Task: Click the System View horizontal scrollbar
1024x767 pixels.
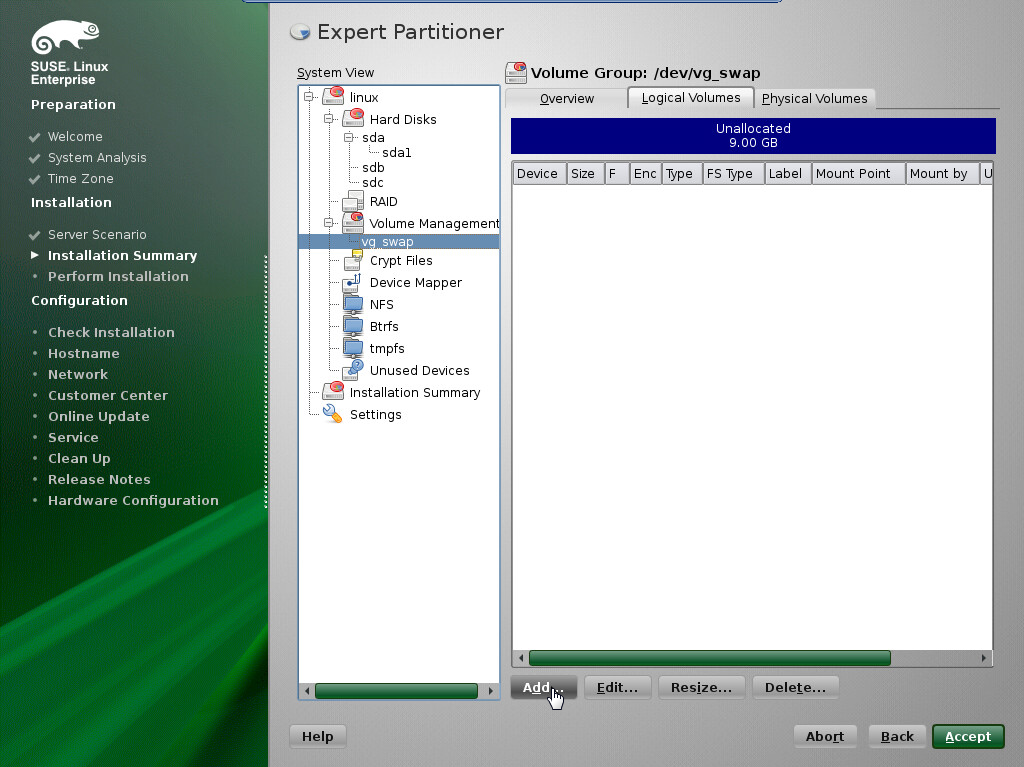Action: 396,691
